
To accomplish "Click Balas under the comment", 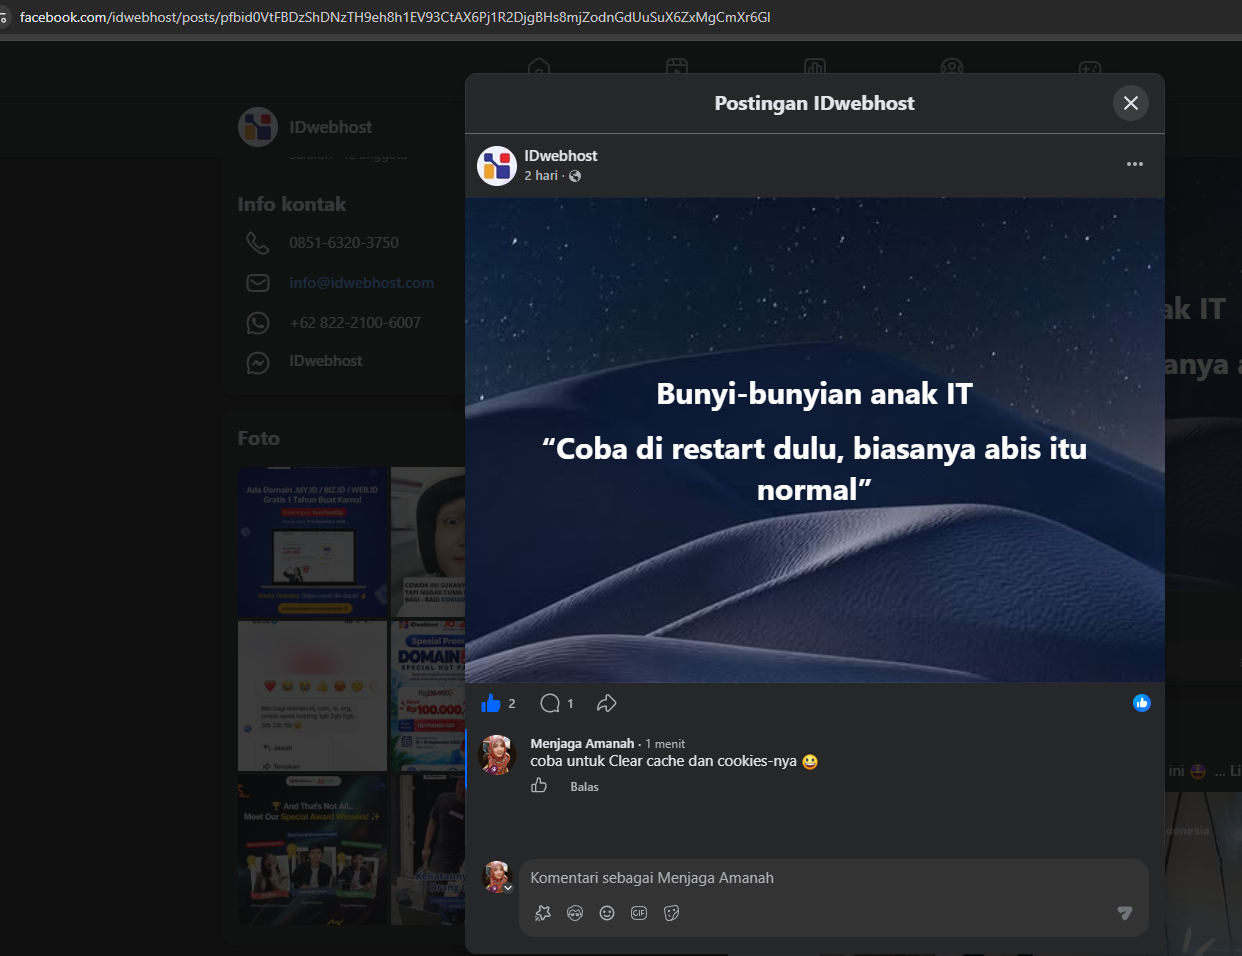I will coord(584,787).
